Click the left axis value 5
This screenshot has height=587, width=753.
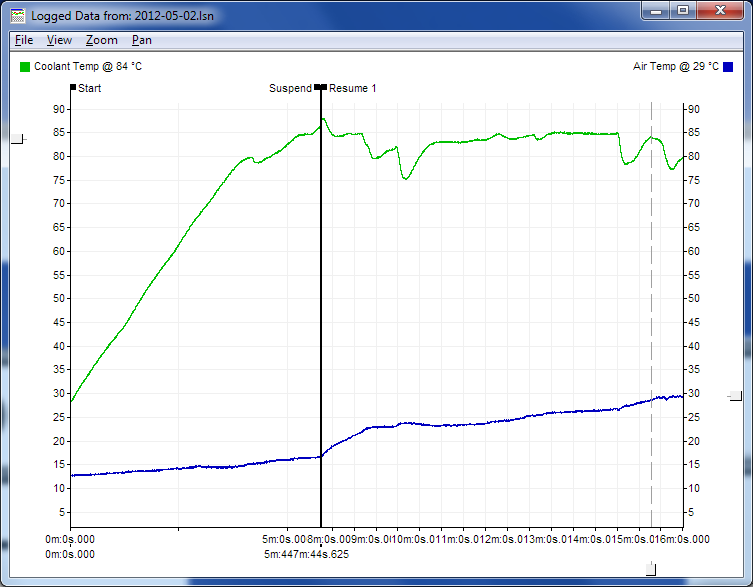pyautogui.click(x=62, y=512)
